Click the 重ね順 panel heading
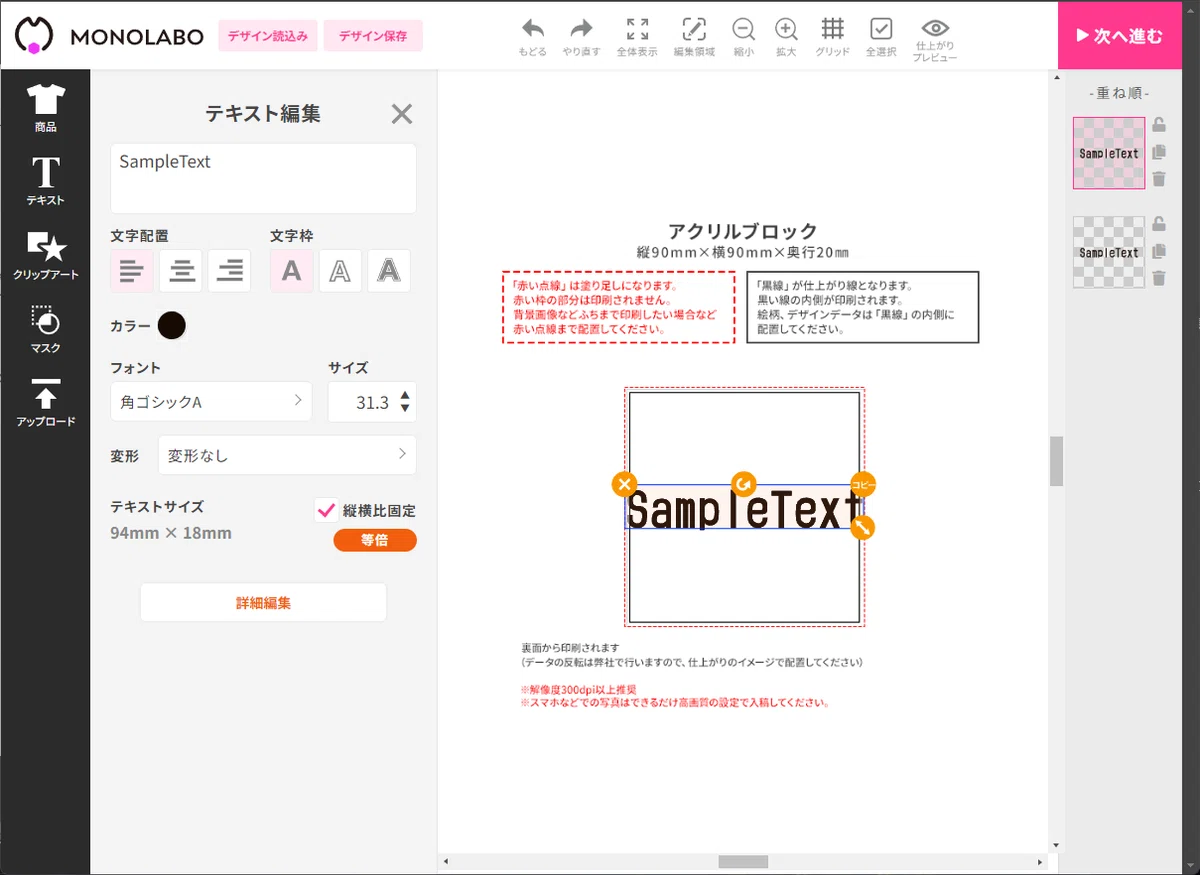The image size is (1200, 875). click(1119, 93)
